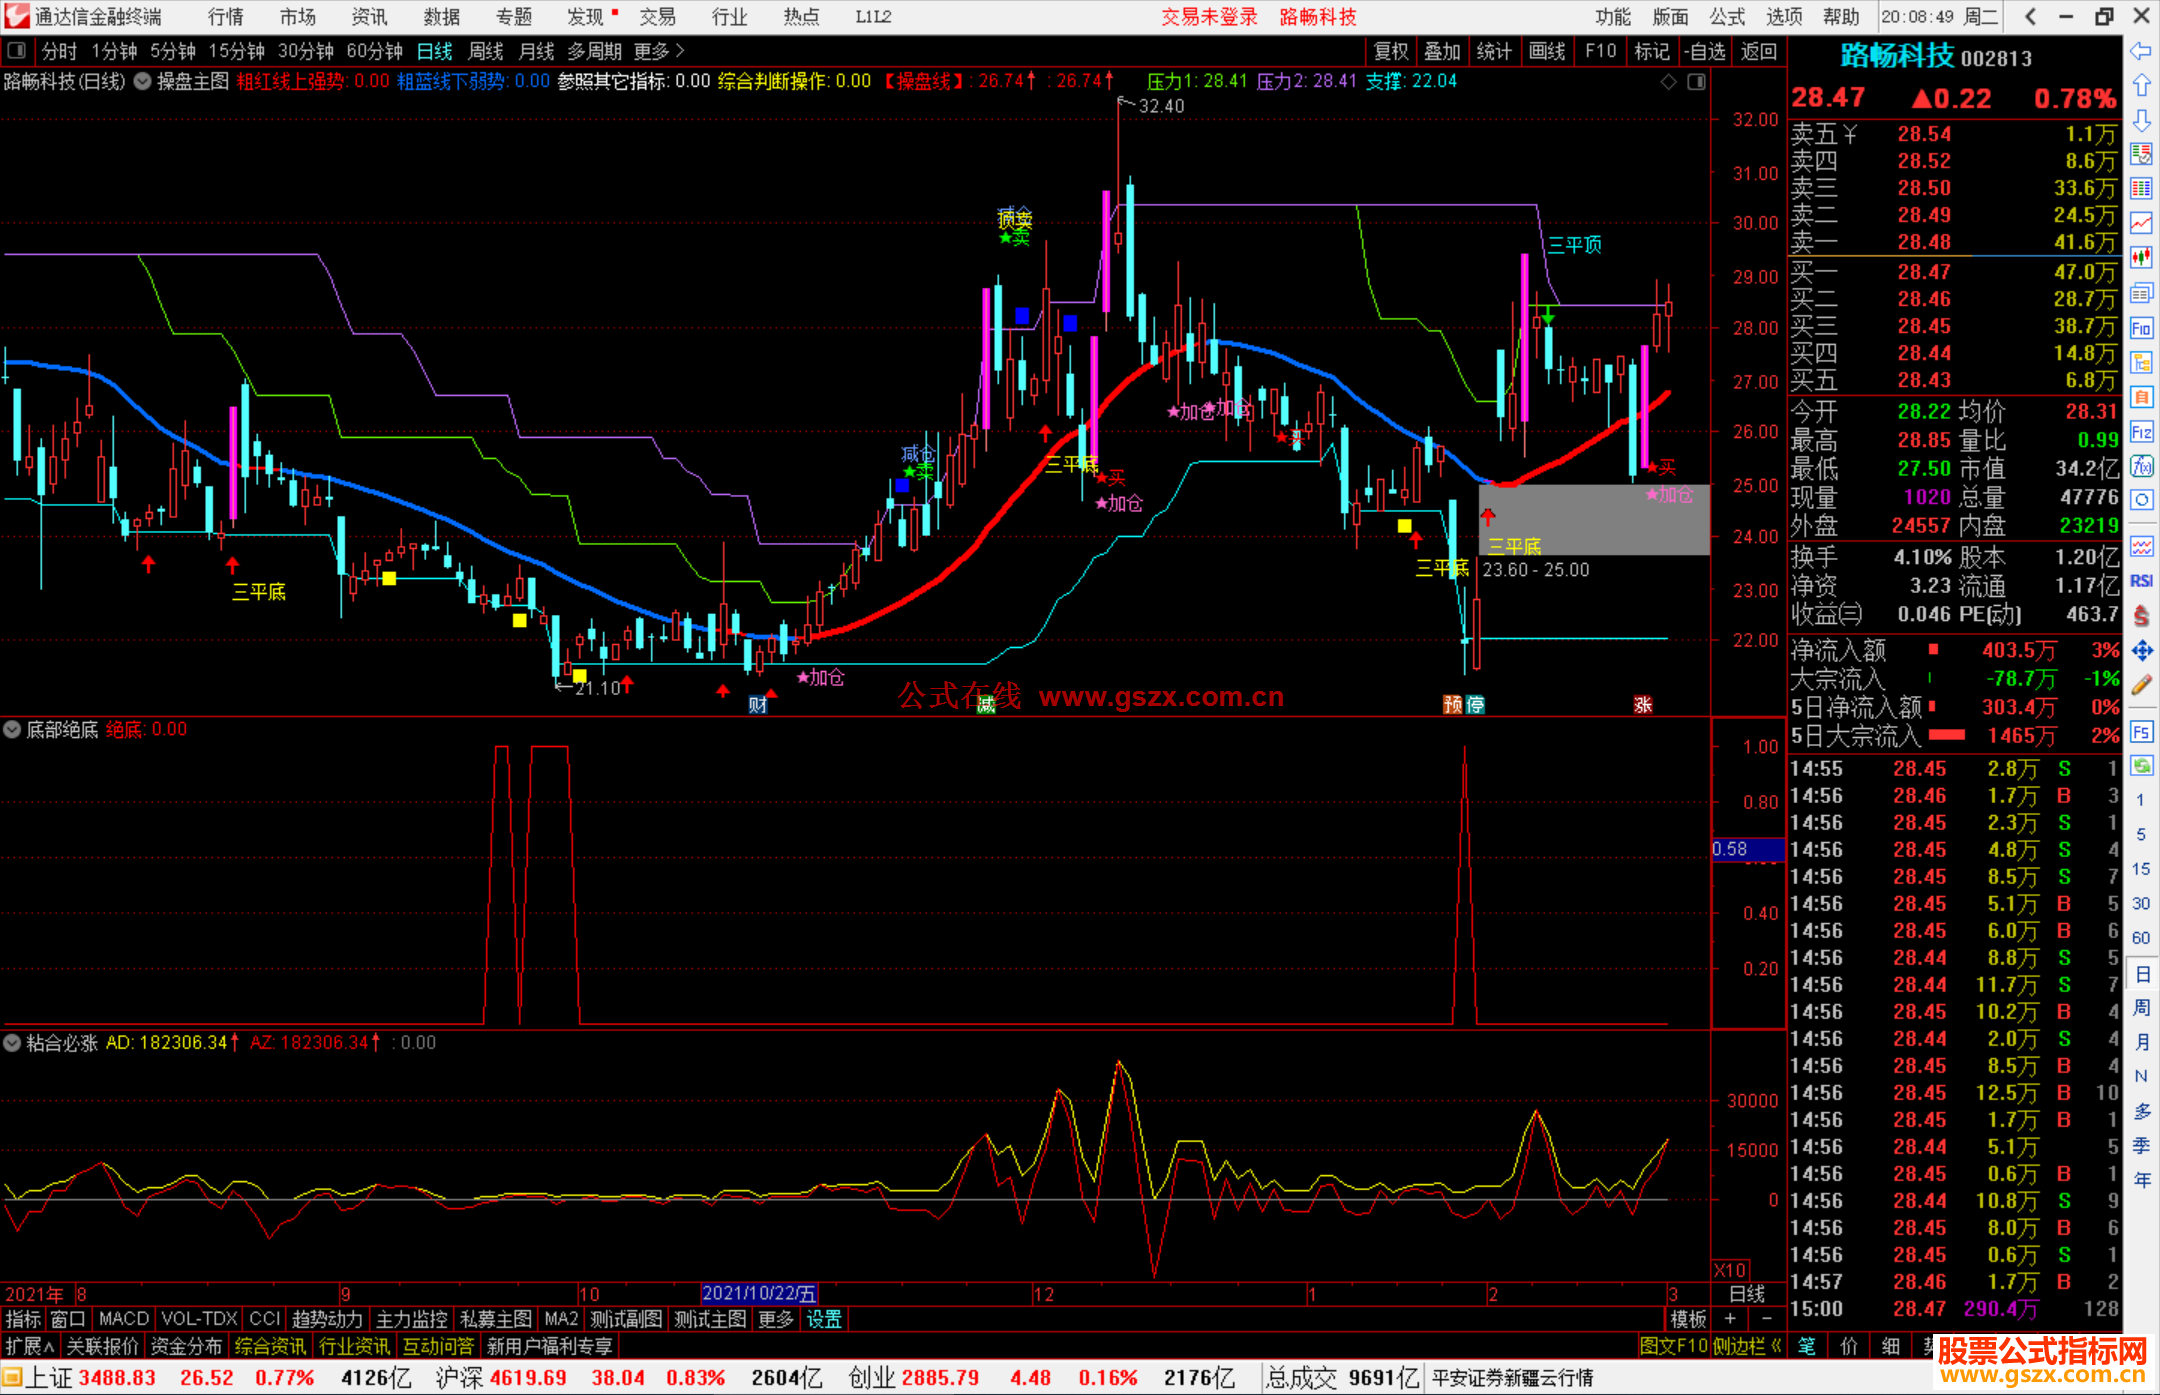
Task: Click the 设置 settings button at bottom
Action: tap(824, 1320)
